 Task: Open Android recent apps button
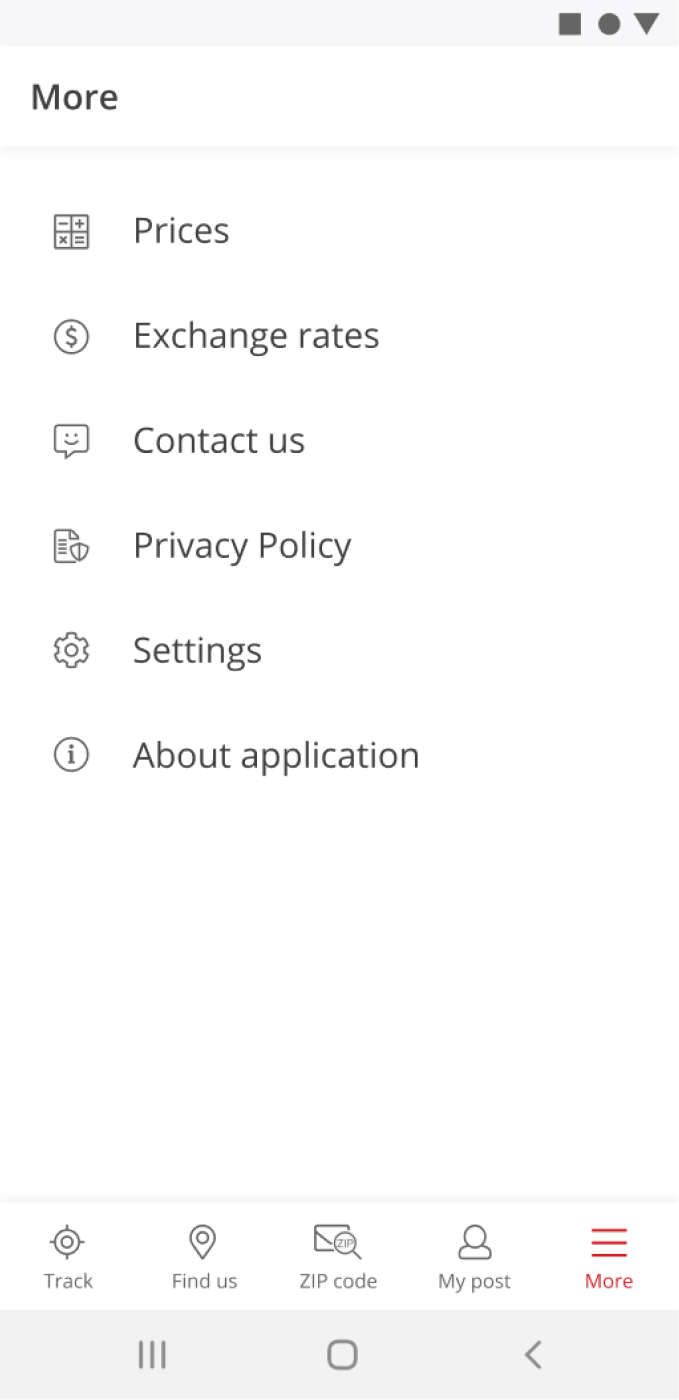(152, 1355)
